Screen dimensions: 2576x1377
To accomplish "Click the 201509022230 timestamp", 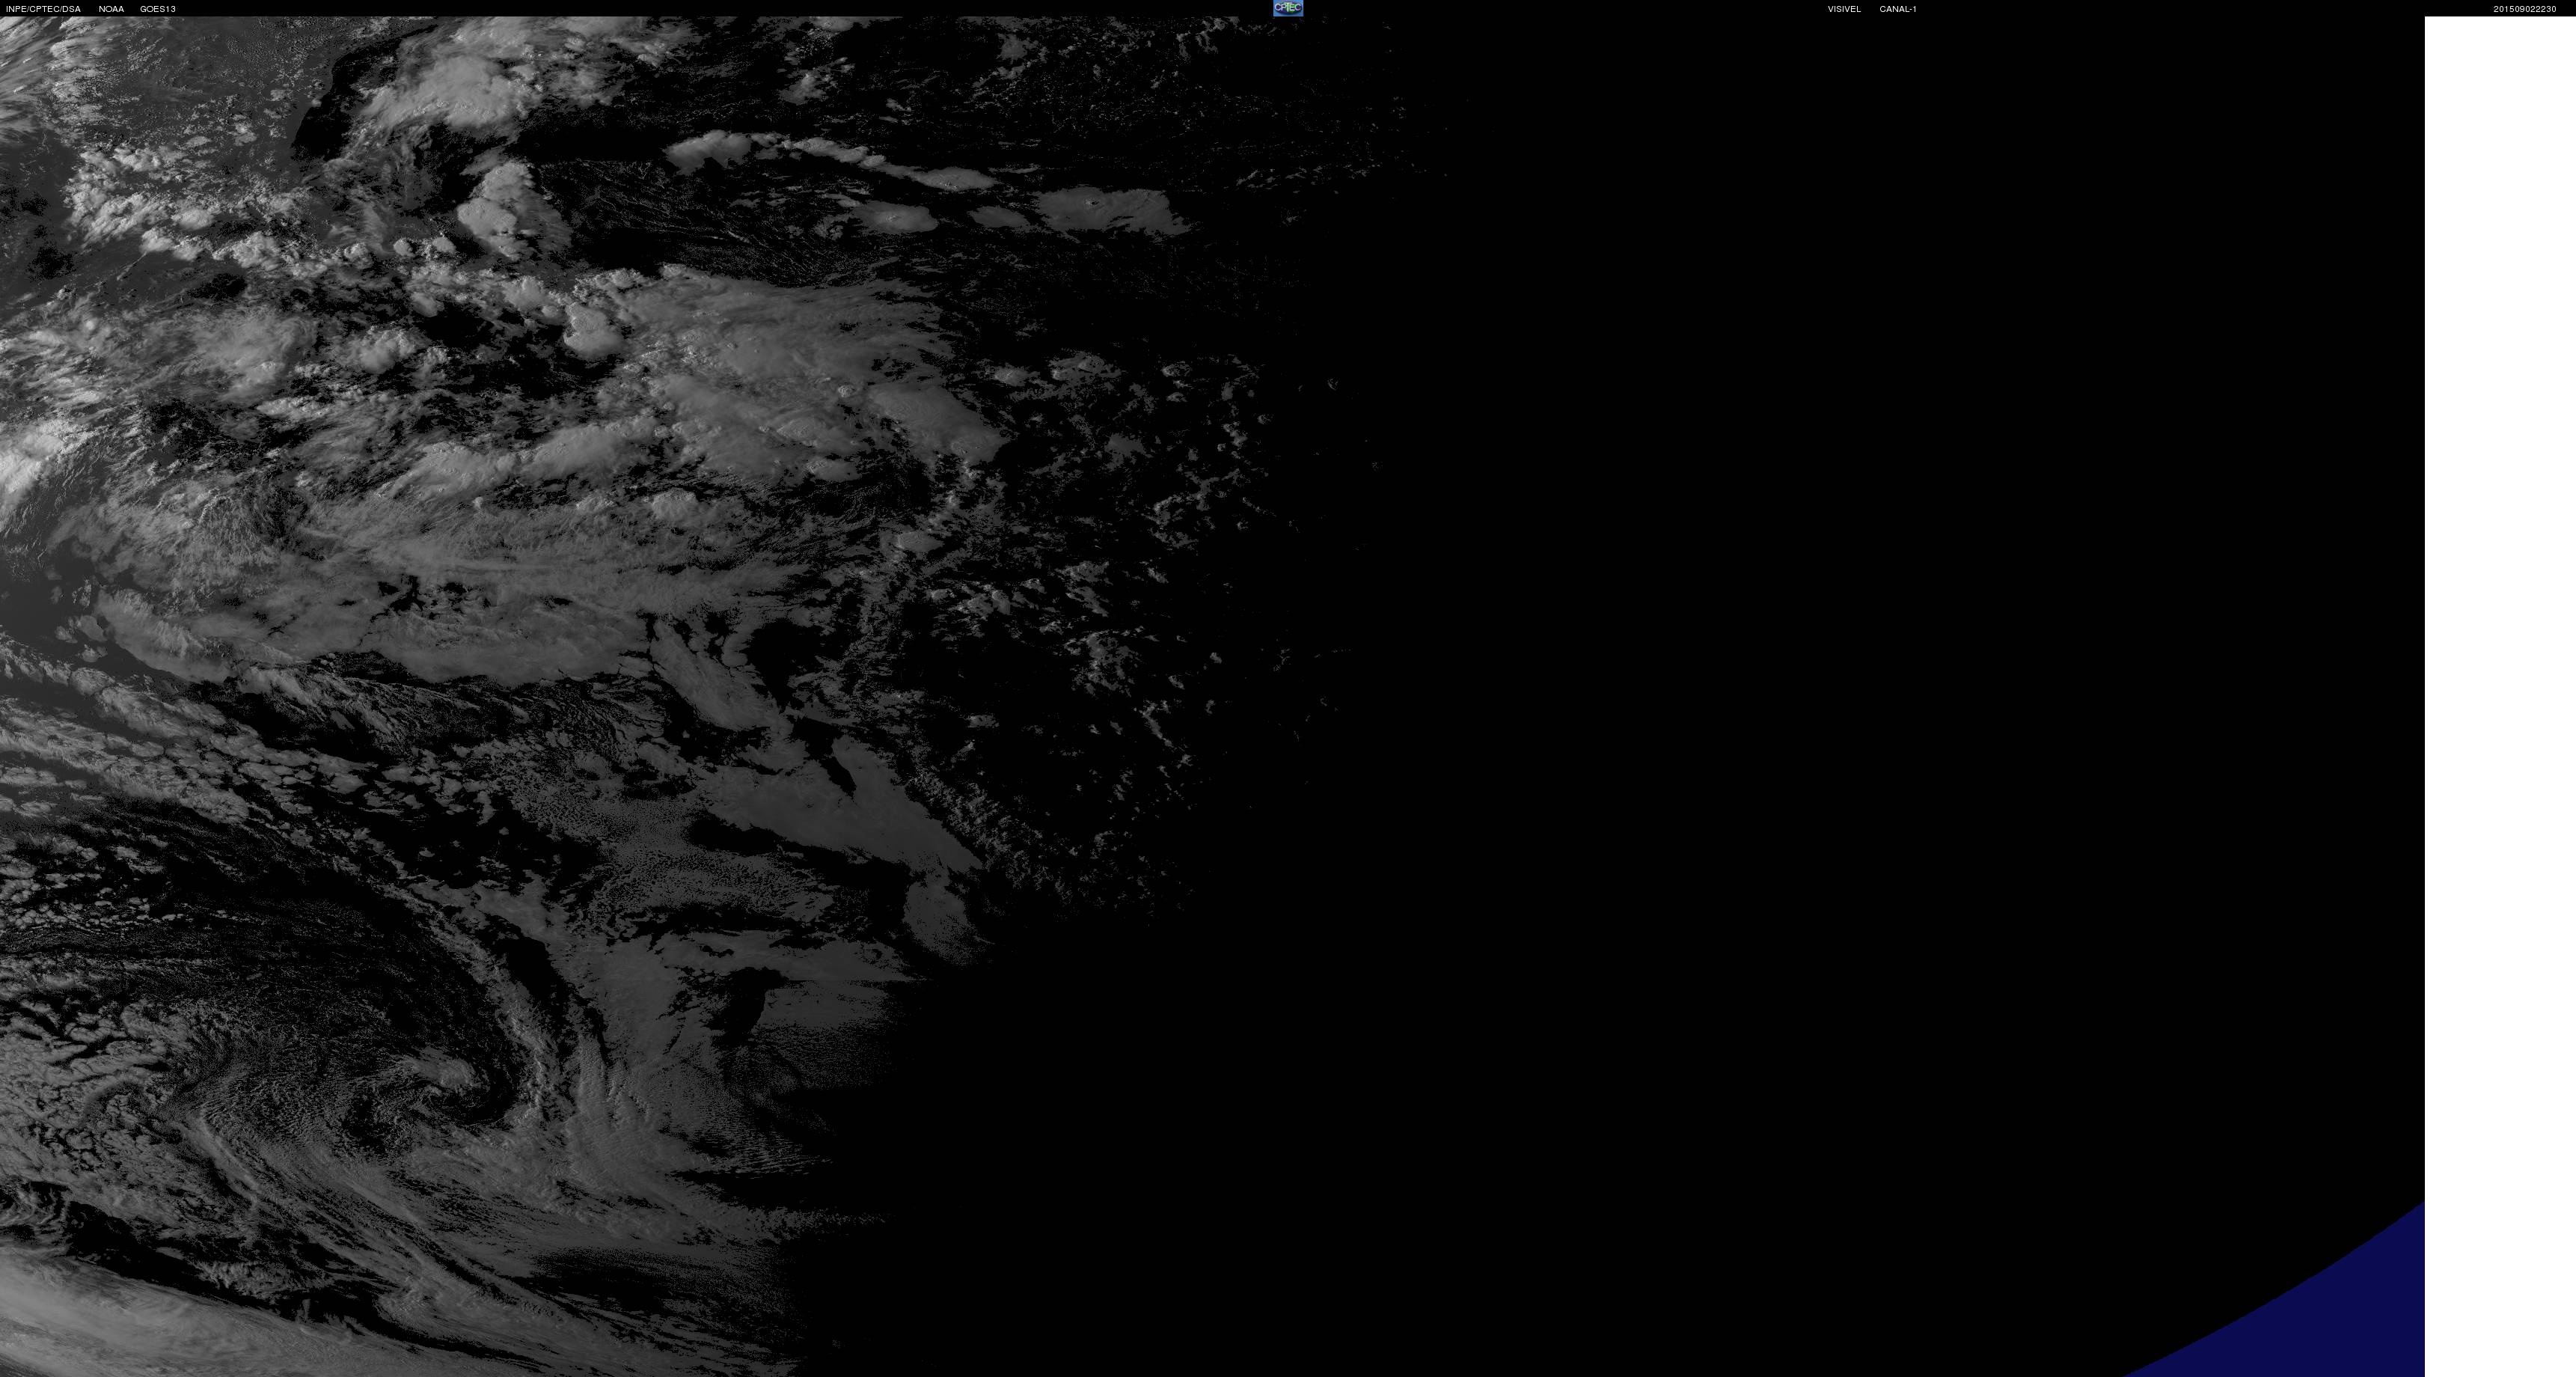I will pyautogui.click(x=2524, y=9).
